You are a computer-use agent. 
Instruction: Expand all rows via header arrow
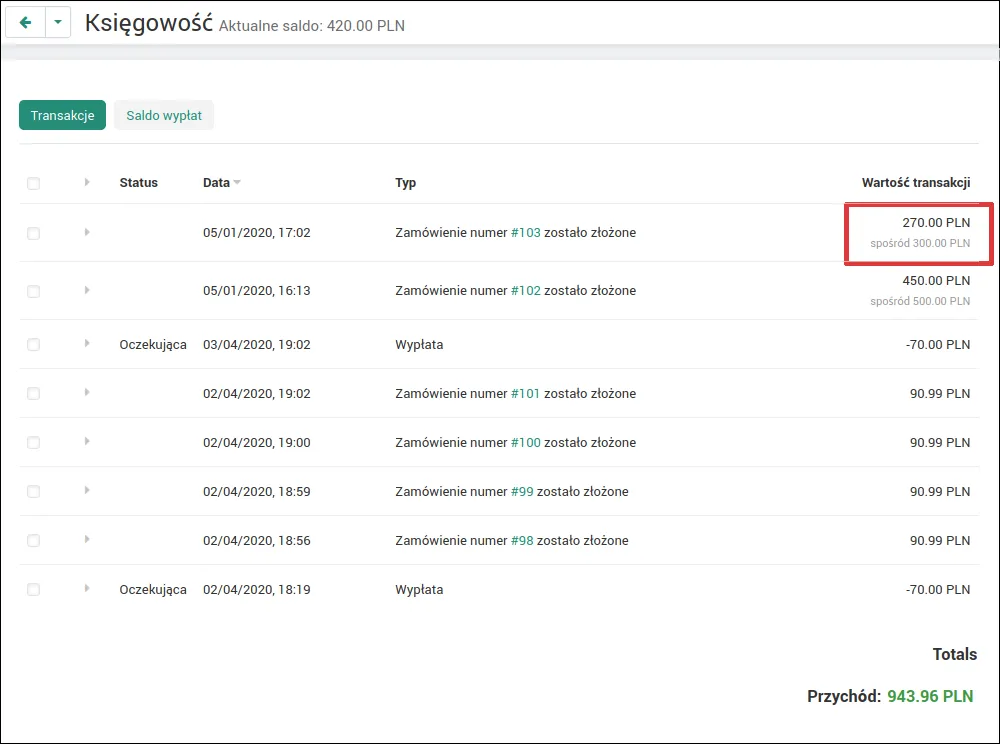click(x=87, y=182)
